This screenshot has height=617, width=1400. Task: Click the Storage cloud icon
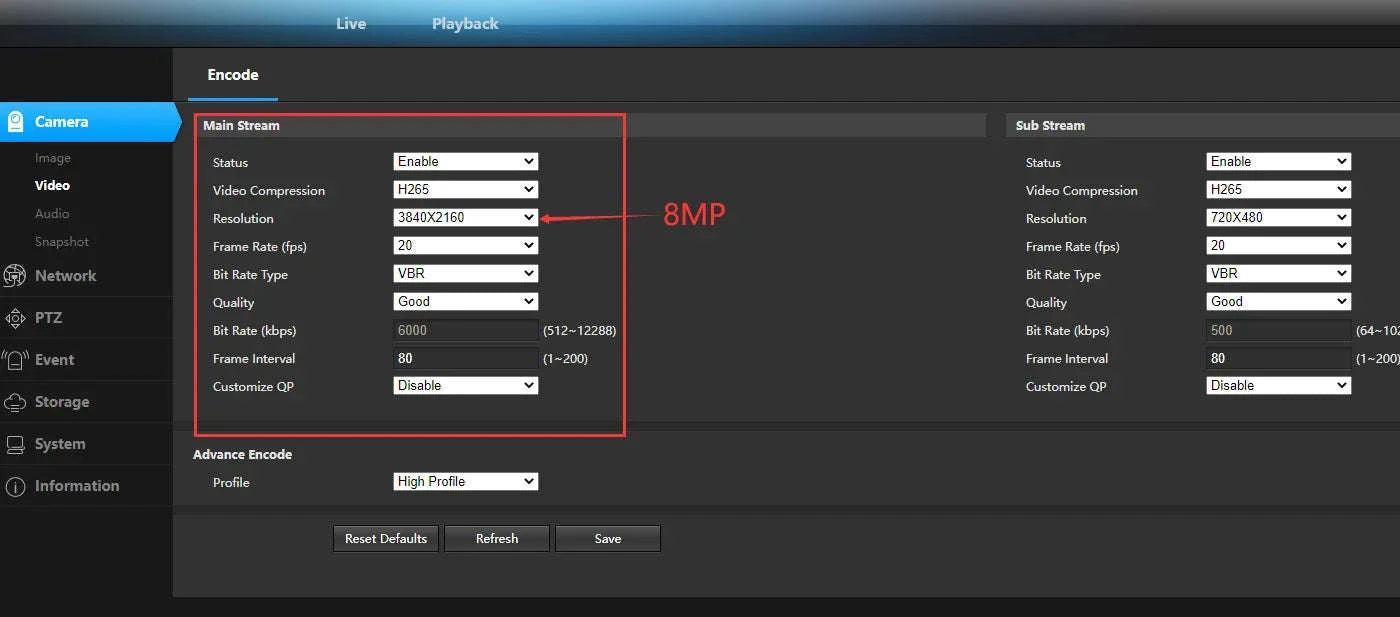click(x=15, y=402)
